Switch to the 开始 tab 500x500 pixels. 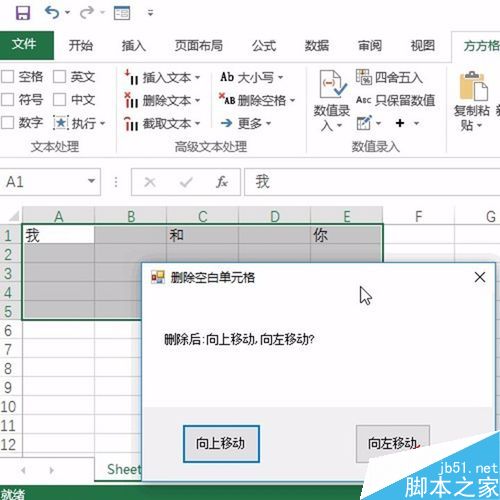[81, 46]
